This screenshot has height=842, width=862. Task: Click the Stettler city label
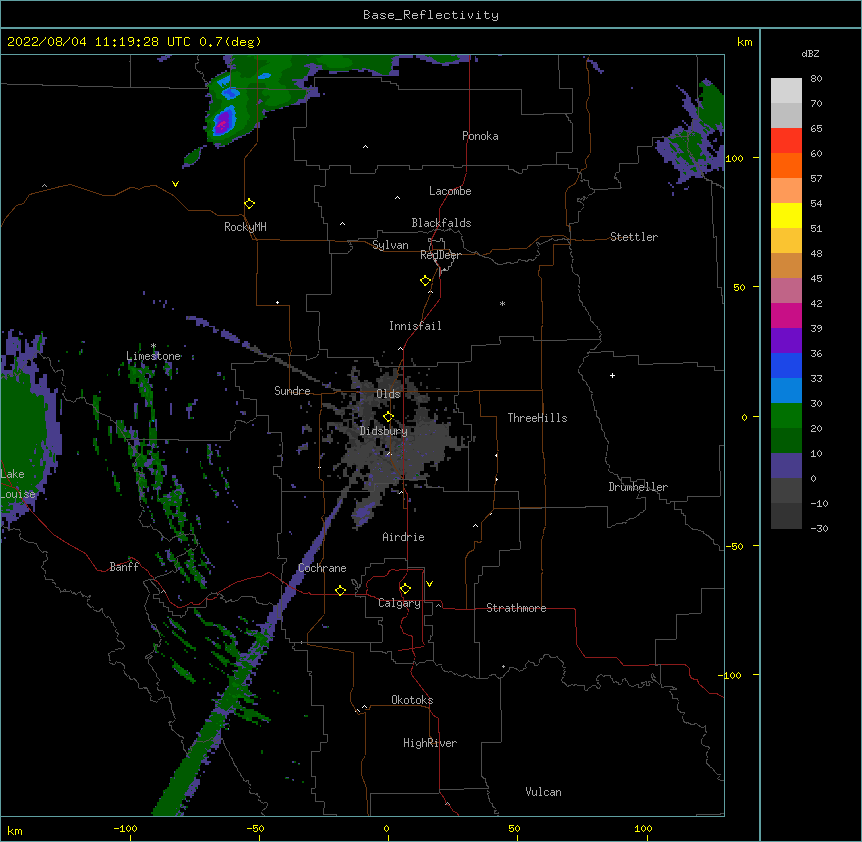pyautogui.click(x=634, y=237)
